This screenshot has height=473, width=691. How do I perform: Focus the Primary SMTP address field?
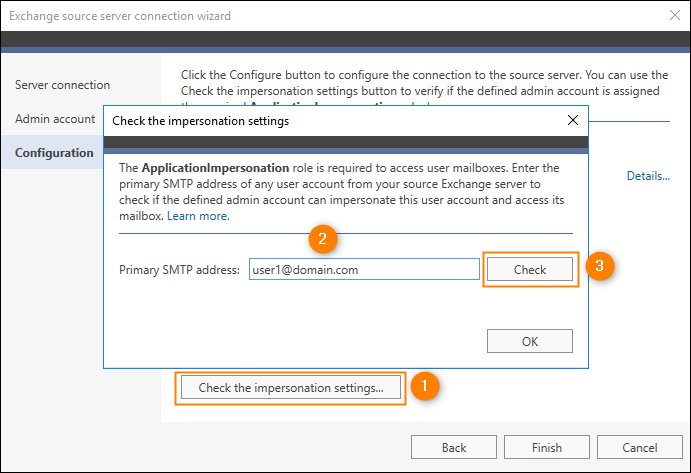click(364, 269)
